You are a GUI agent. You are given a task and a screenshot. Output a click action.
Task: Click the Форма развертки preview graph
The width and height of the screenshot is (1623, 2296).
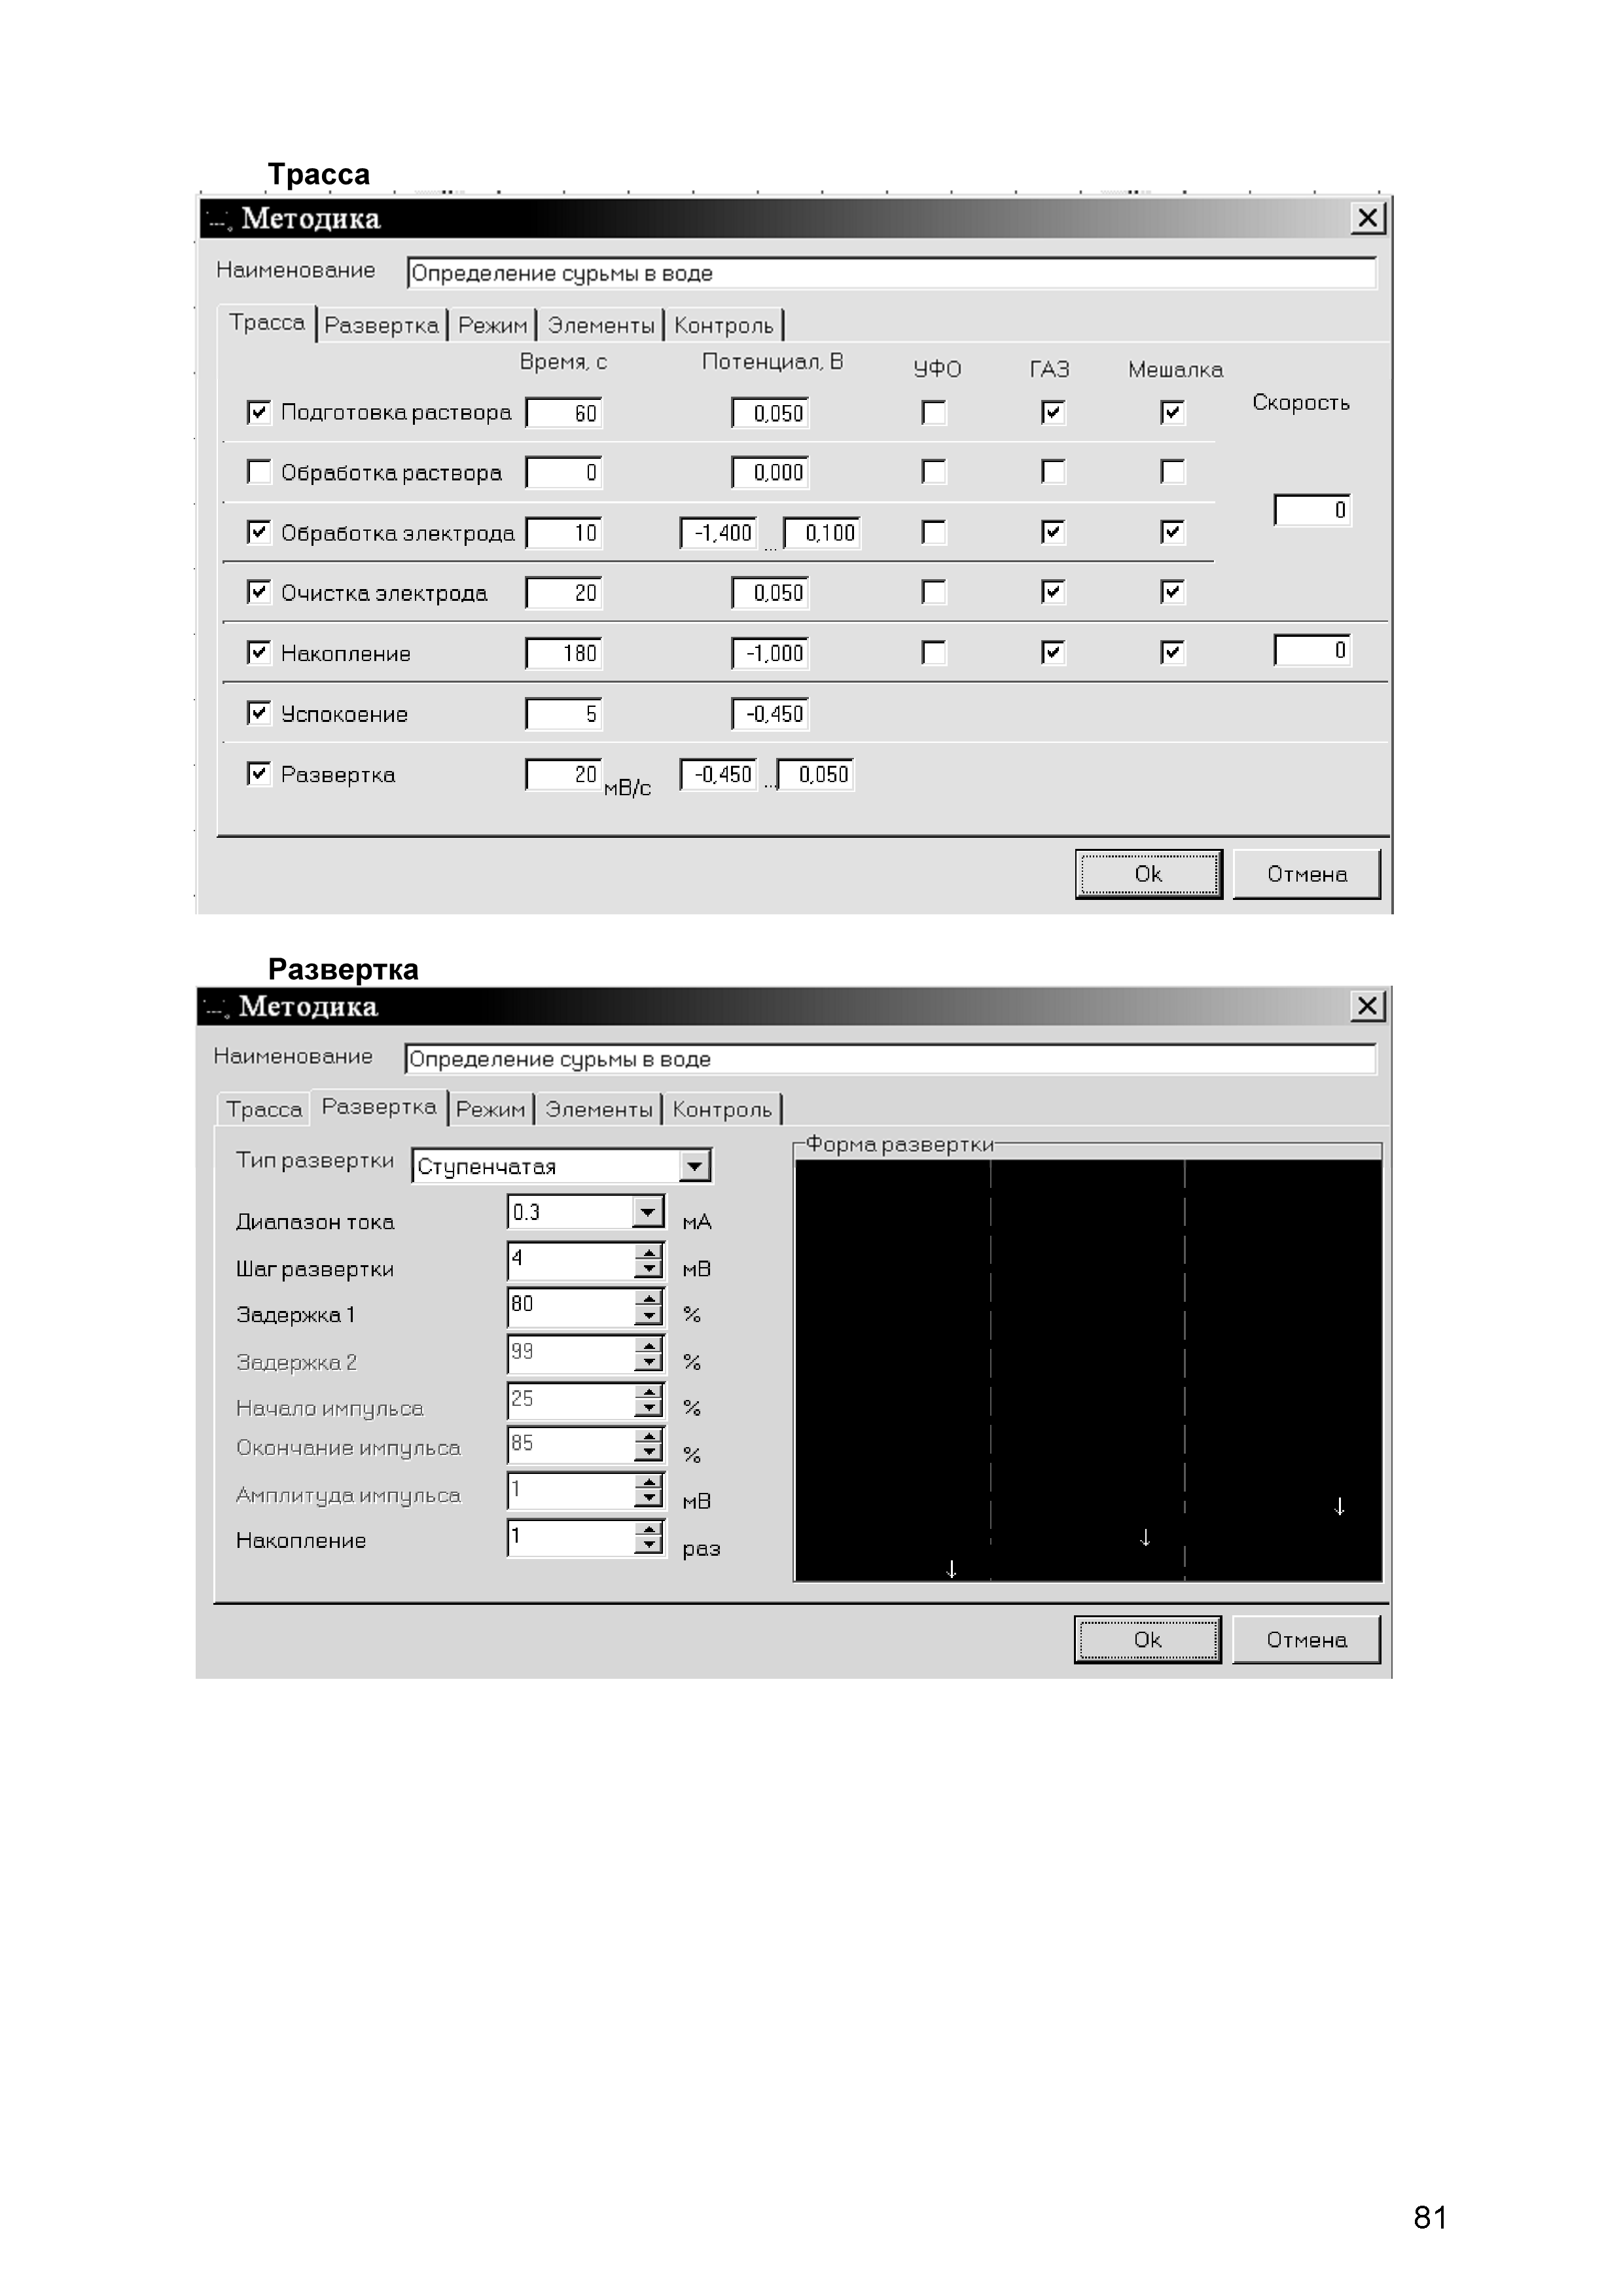coord(1088,1370)
